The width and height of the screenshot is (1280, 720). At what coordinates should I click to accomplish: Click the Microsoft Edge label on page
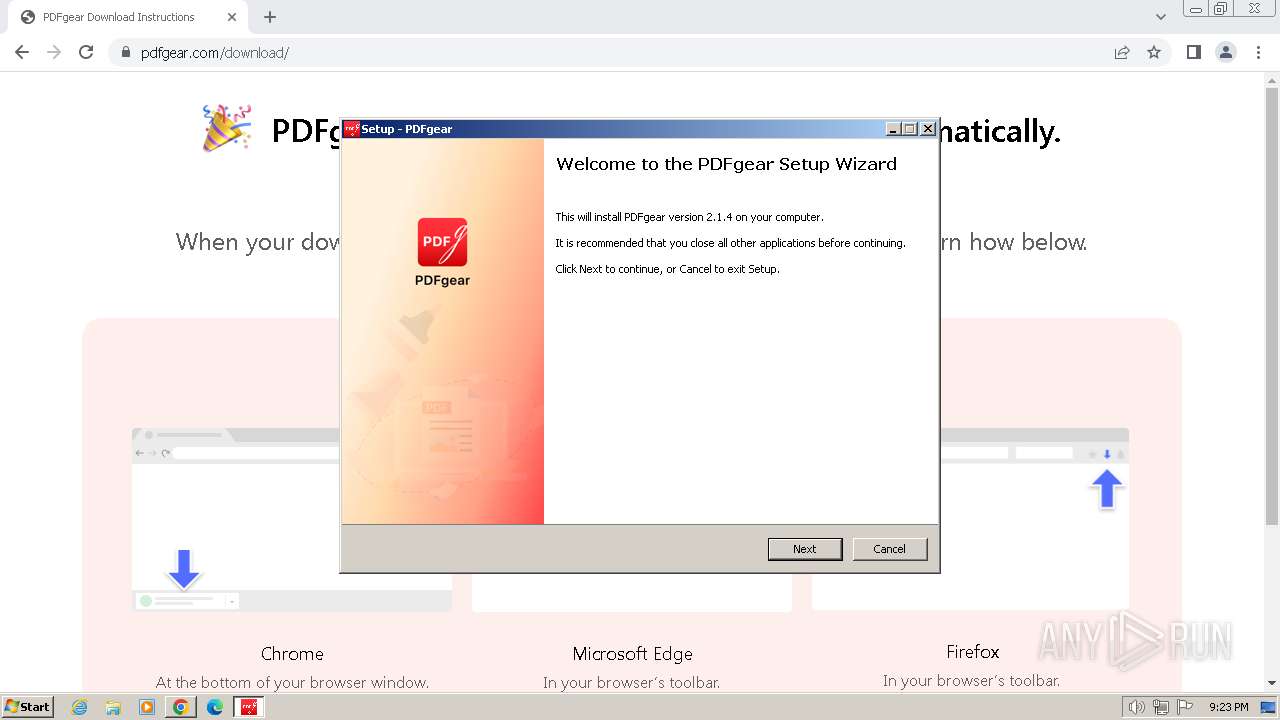632,654
